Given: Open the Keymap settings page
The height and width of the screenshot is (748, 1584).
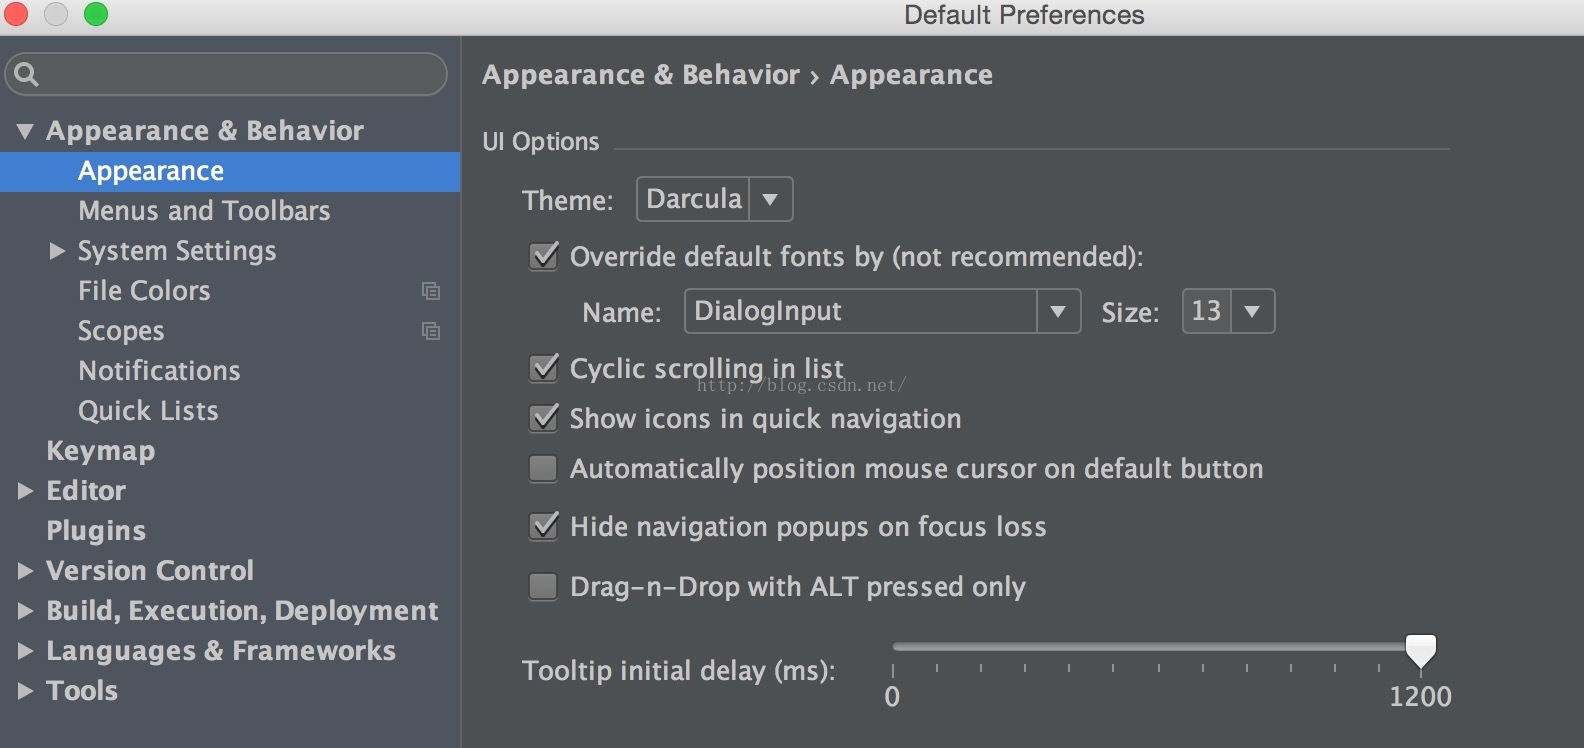Looking at the screenshot, I should (x=100, y=451).
